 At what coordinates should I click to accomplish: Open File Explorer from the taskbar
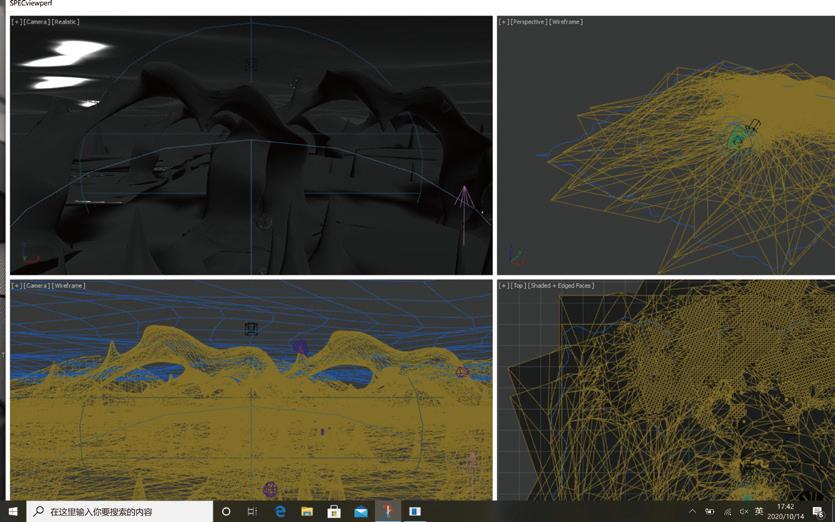coord(307,511)
